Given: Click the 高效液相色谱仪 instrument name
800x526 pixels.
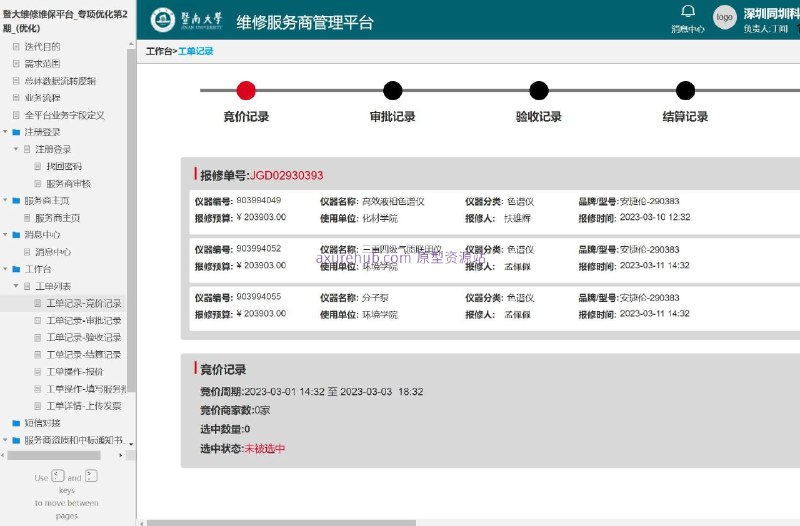Looking at the screenshot, I should pos(393,202).
